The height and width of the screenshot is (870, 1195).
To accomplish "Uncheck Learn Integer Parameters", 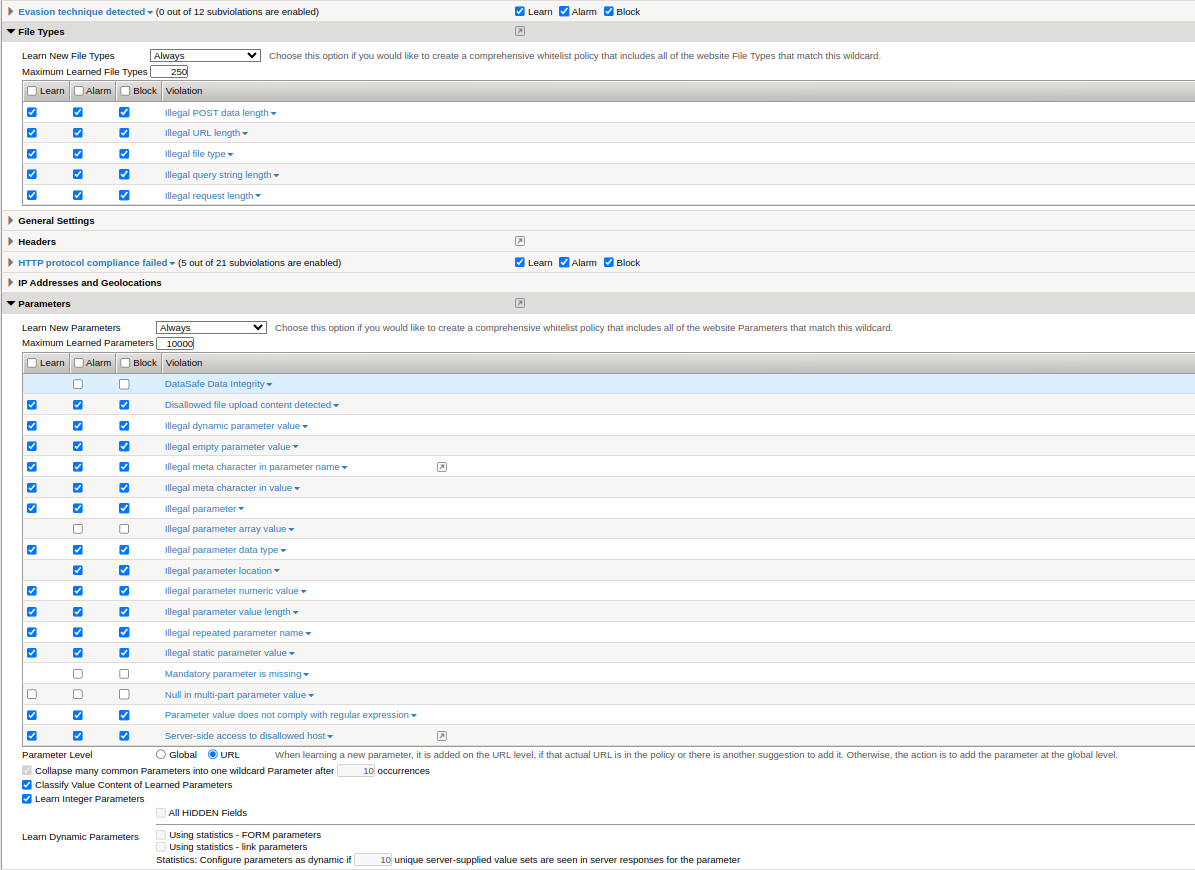I will (27, 799).
